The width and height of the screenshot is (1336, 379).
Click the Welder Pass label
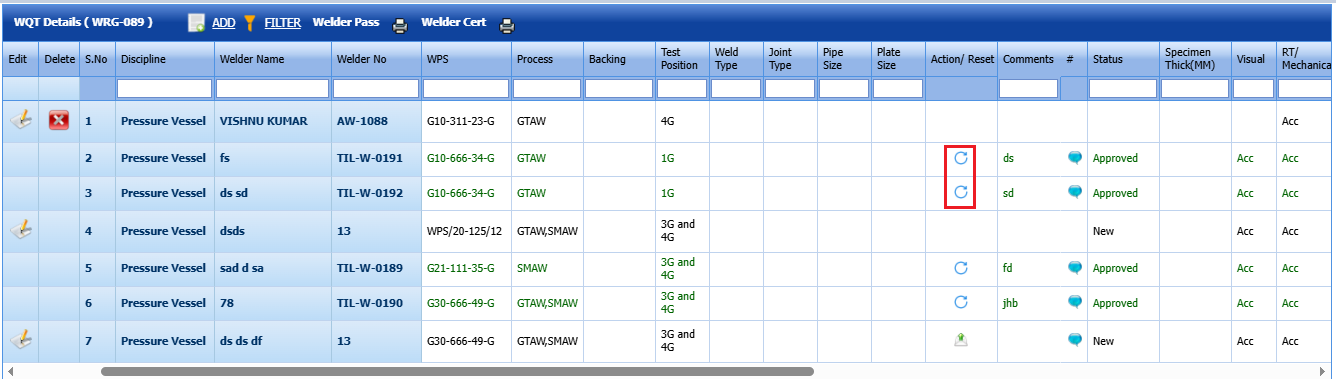[346, 22]
